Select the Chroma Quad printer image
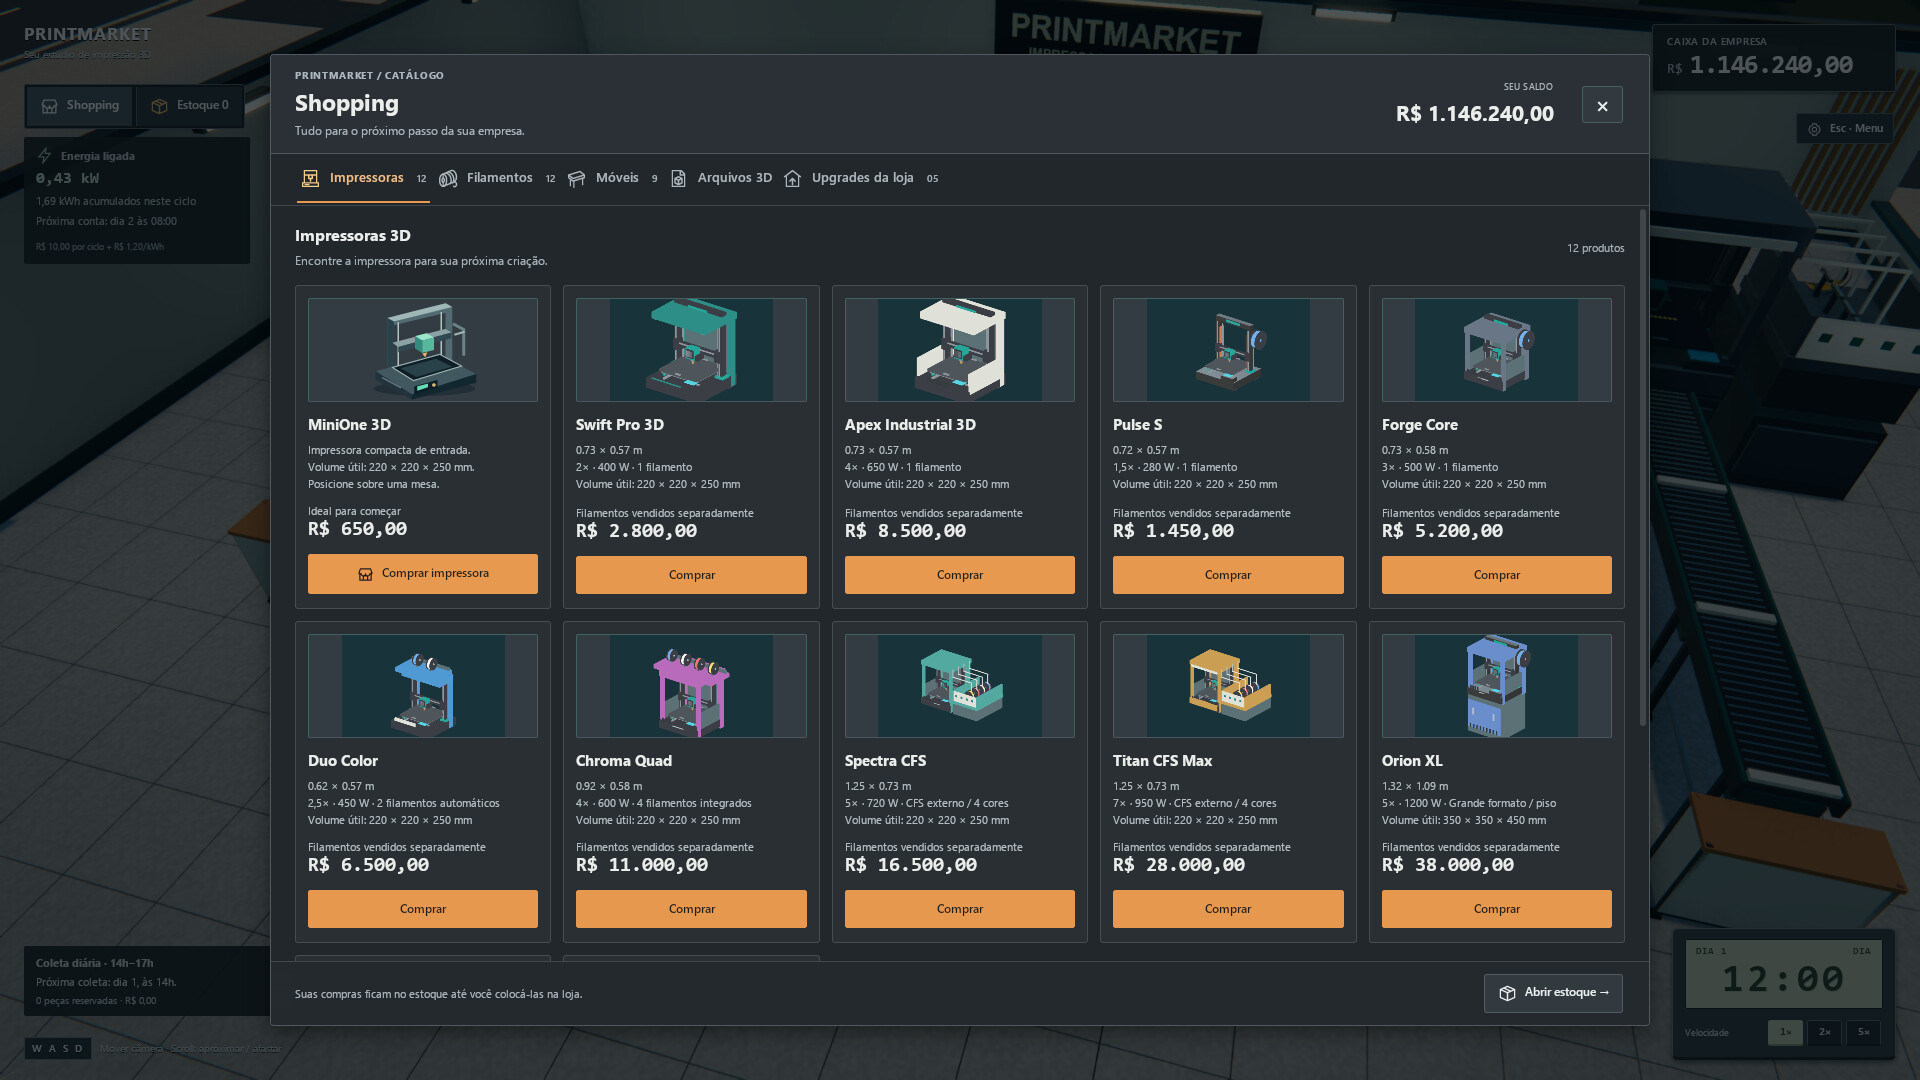The width and height of the screenshot is (1920, 1080). [x=691, y=686]
